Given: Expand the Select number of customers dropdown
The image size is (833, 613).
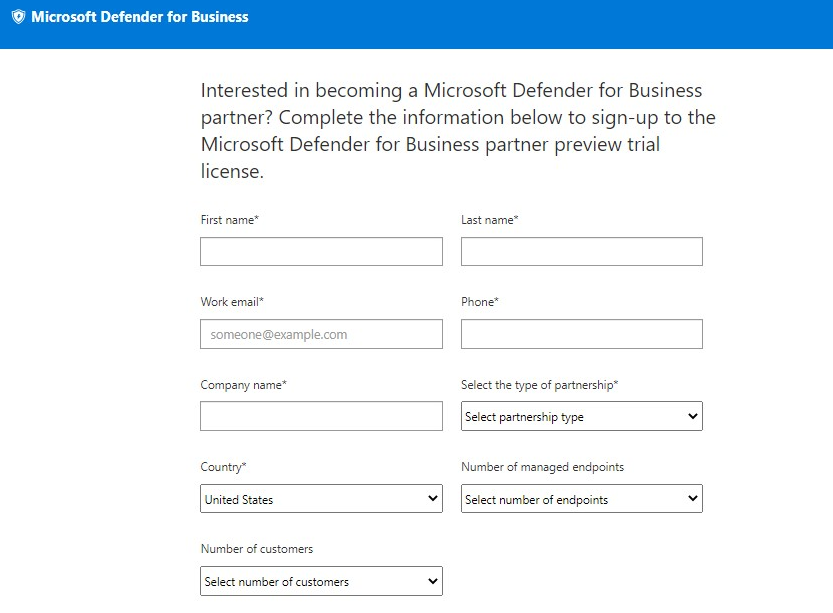Looking at the screenshot, I should 321,581.
